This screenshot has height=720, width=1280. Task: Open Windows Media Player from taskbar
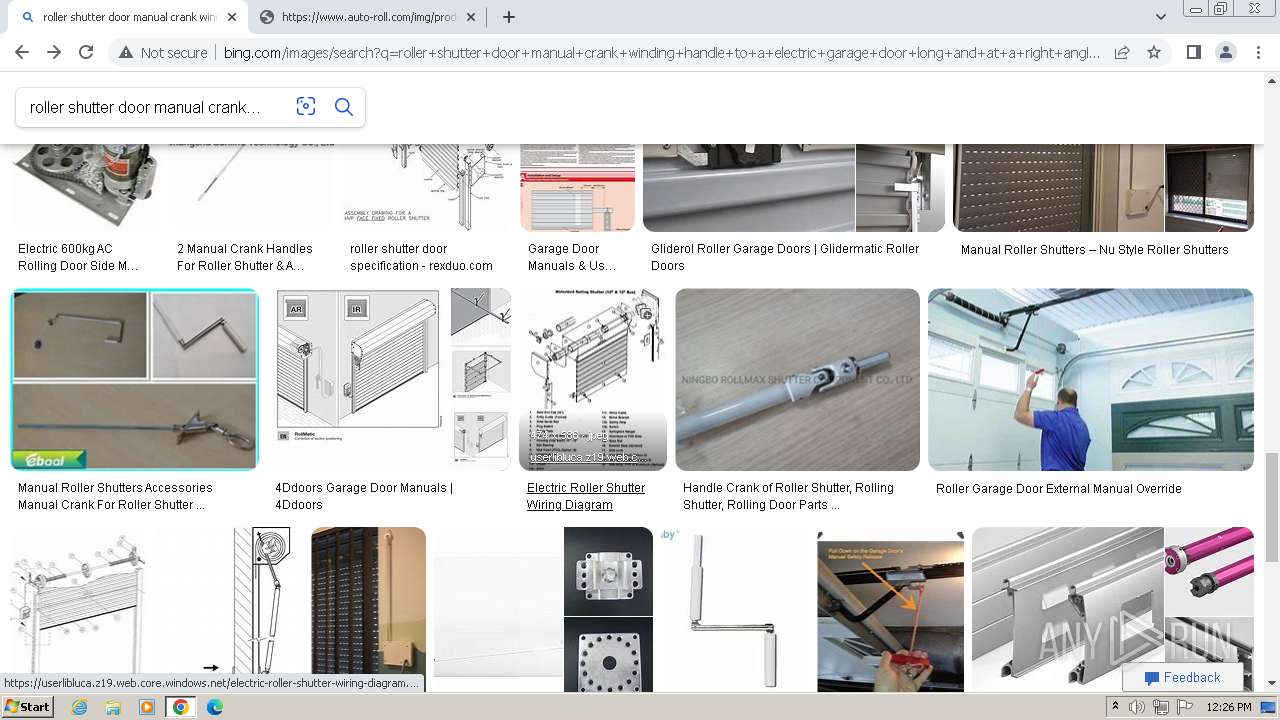click(x=147, y=707)
